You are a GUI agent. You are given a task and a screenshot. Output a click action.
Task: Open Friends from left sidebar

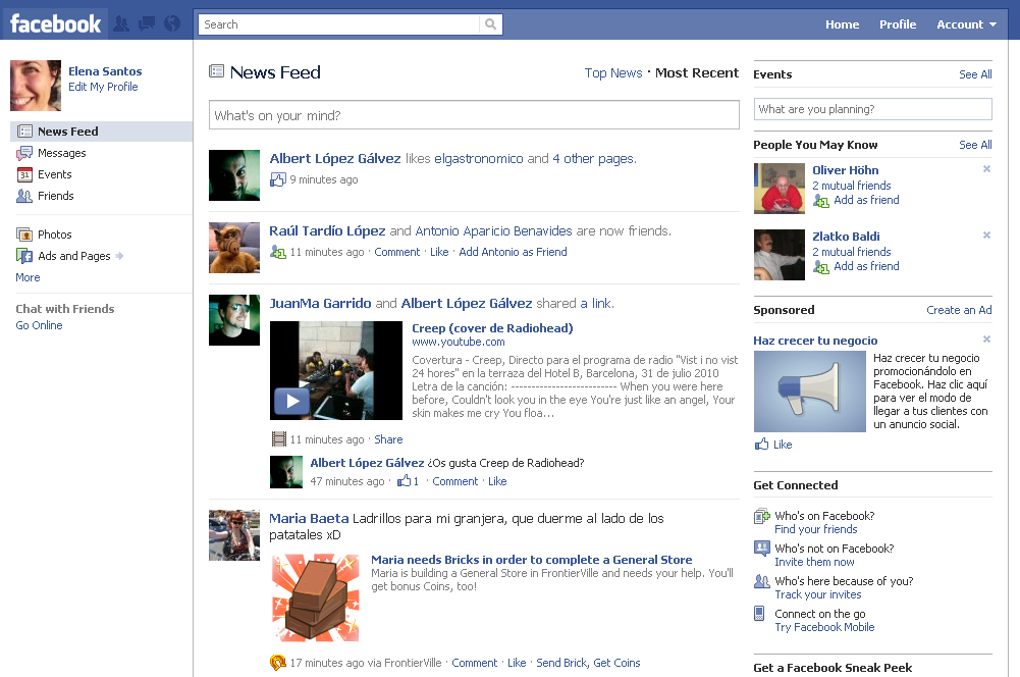tap(55, 196)
